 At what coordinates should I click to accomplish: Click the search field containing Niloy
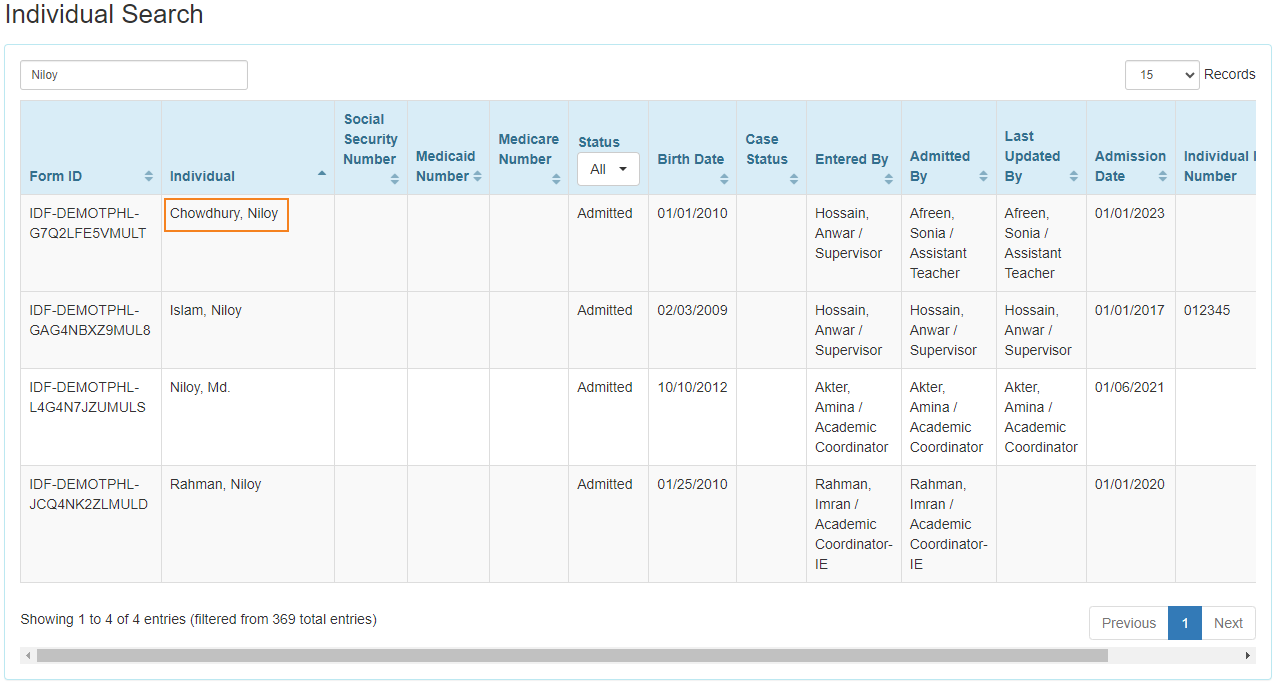tap(134, 75)
